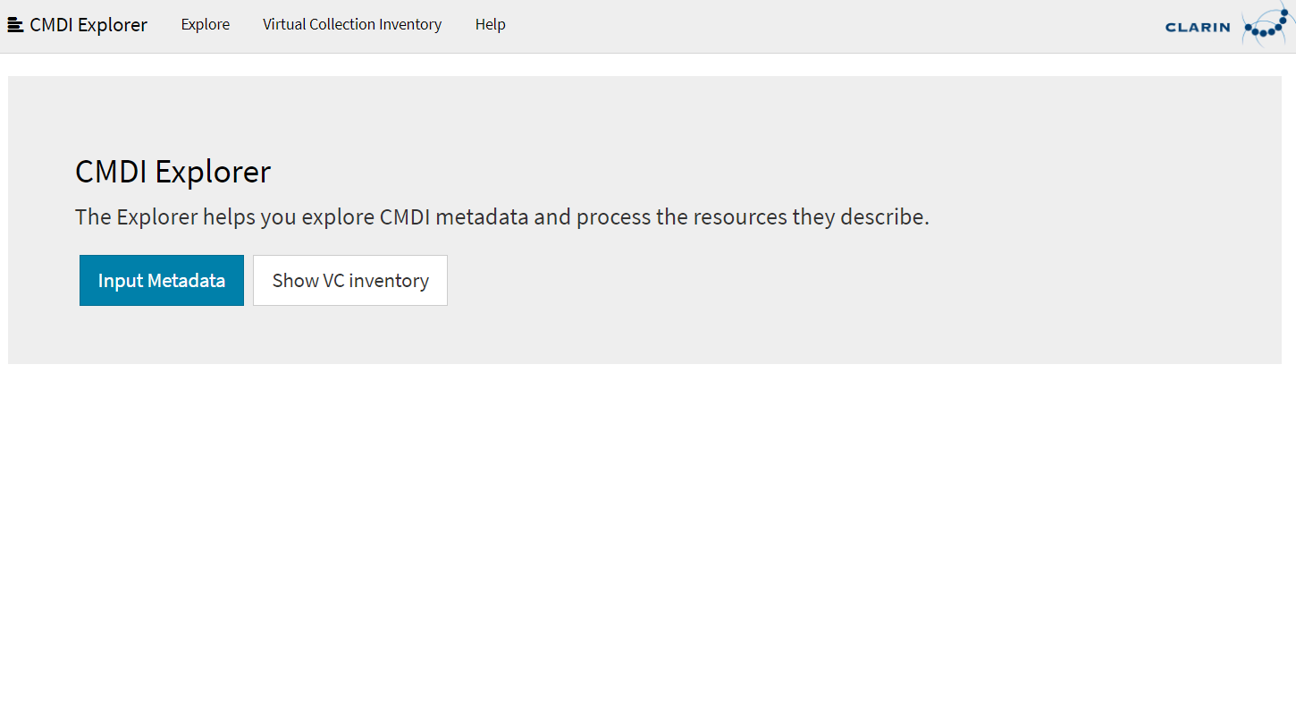Click the list icon beside CMDI Explorer brand
Screen dimensions: 1296x703
[15, 24]
